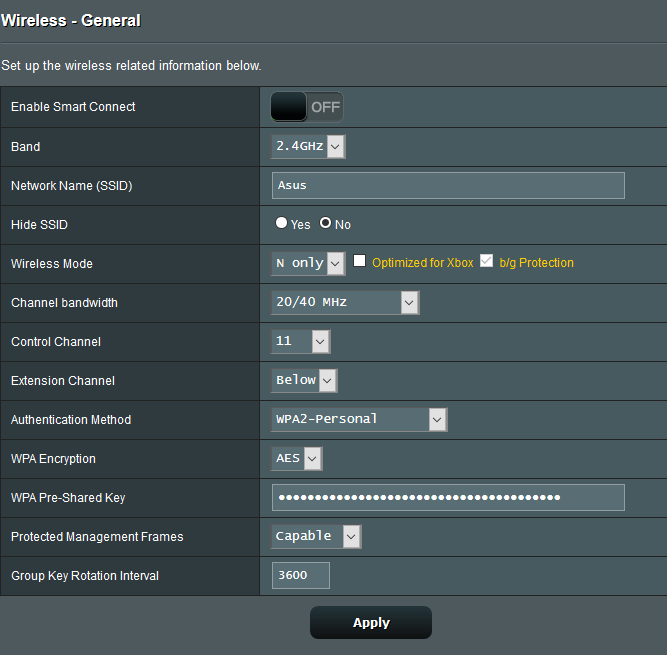Click the Group Key Rotation Interval label
Screen dimensions: 667x655
pyautogui.click(x=85, y=576)
